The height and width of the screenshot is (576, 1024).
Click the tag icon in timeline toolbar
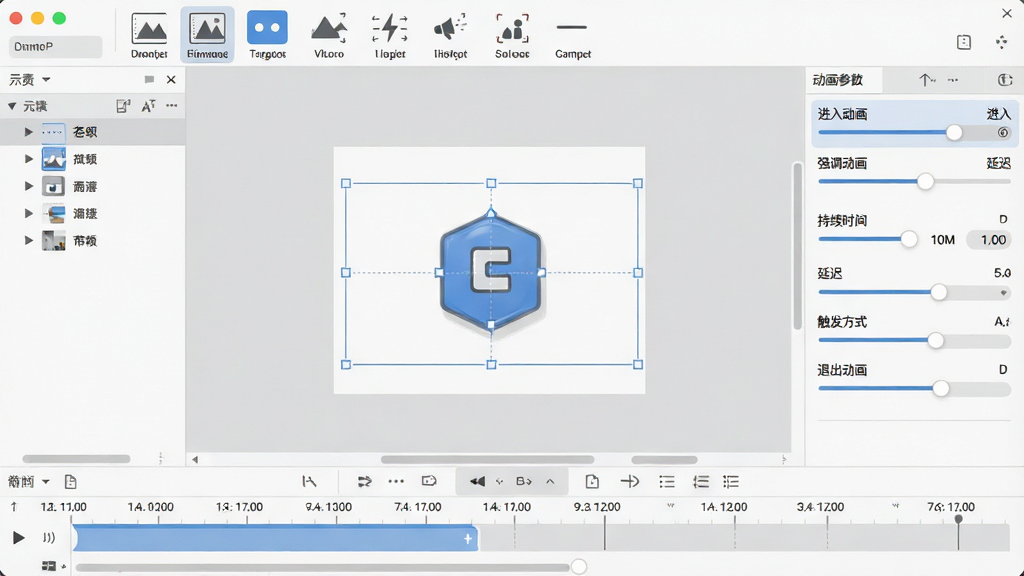pyautogui.click(x=429, y=481)
